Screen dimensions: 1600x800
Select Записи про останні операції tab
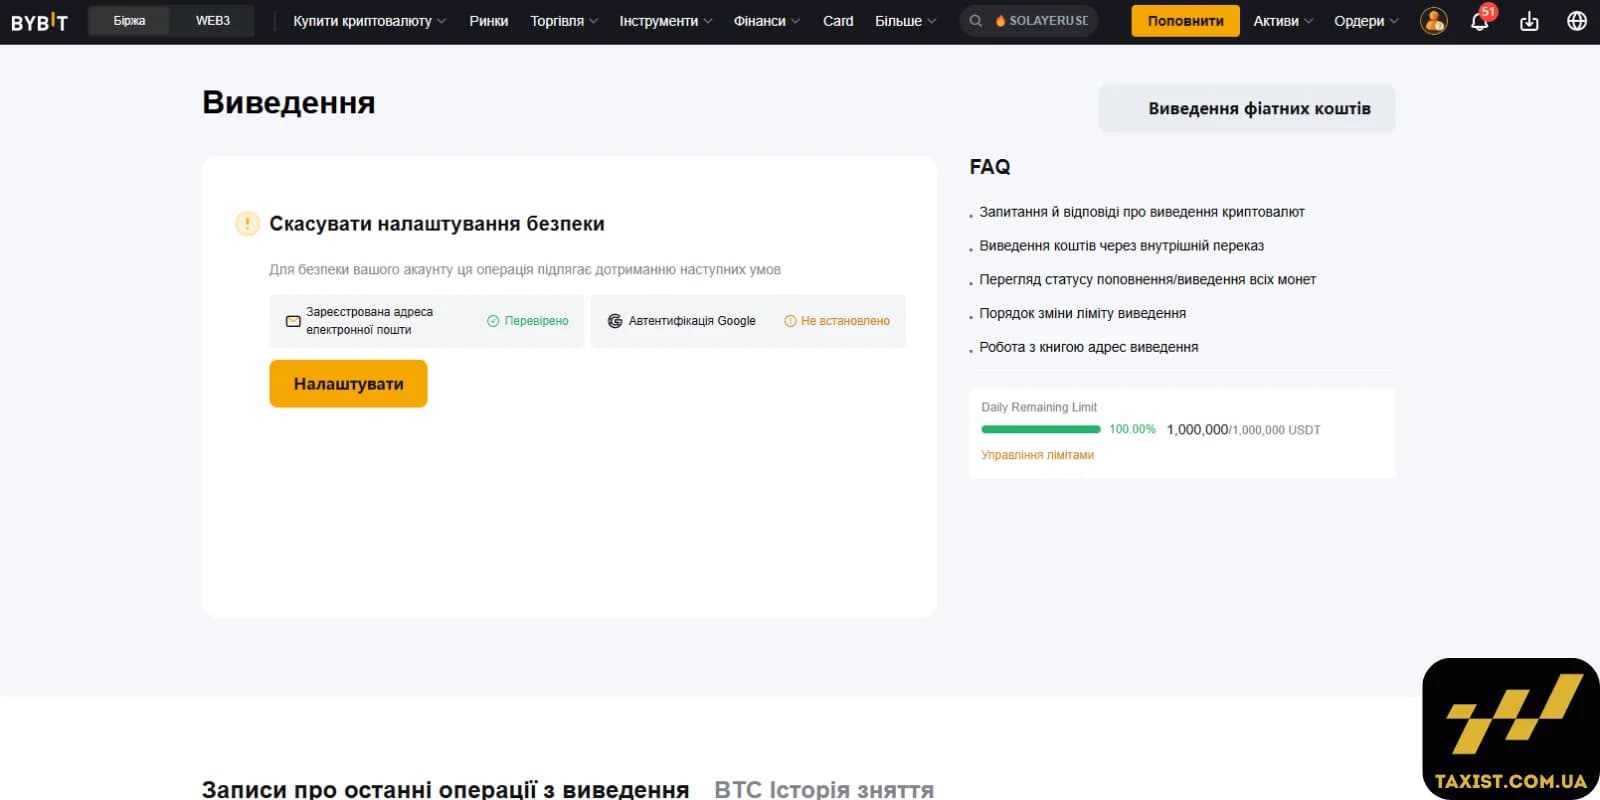(x=445, y=789)
